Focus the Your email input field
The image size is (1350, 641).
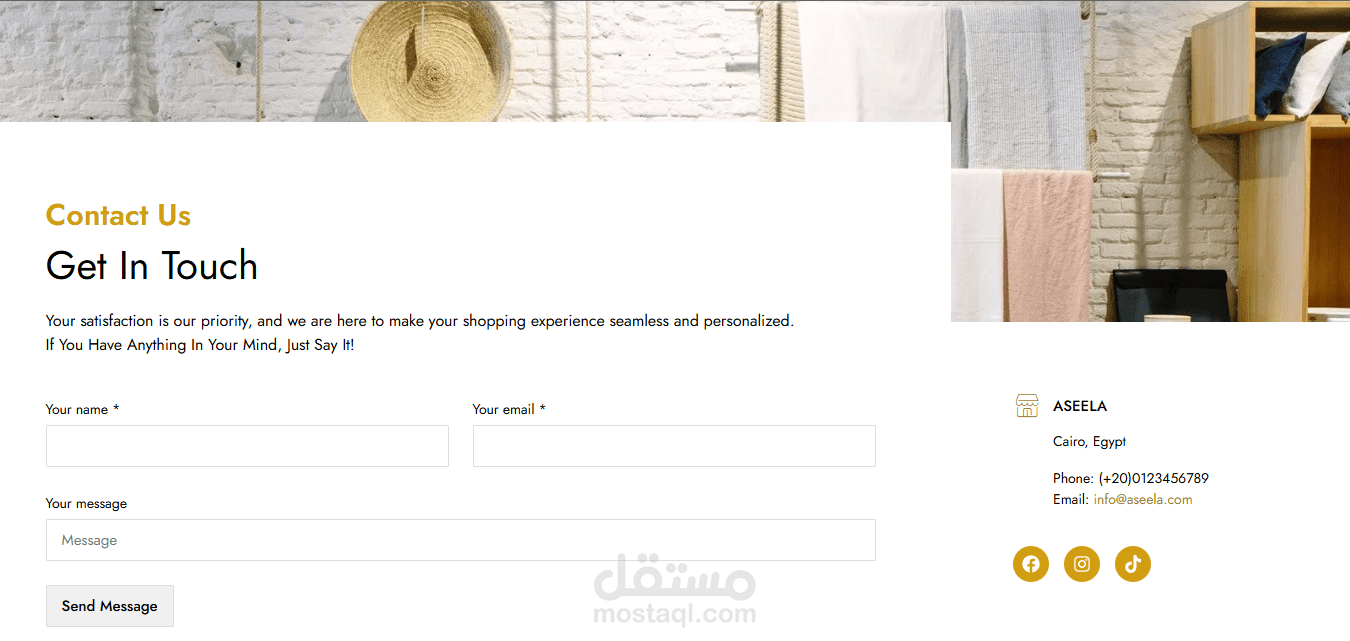pos(674,446)
